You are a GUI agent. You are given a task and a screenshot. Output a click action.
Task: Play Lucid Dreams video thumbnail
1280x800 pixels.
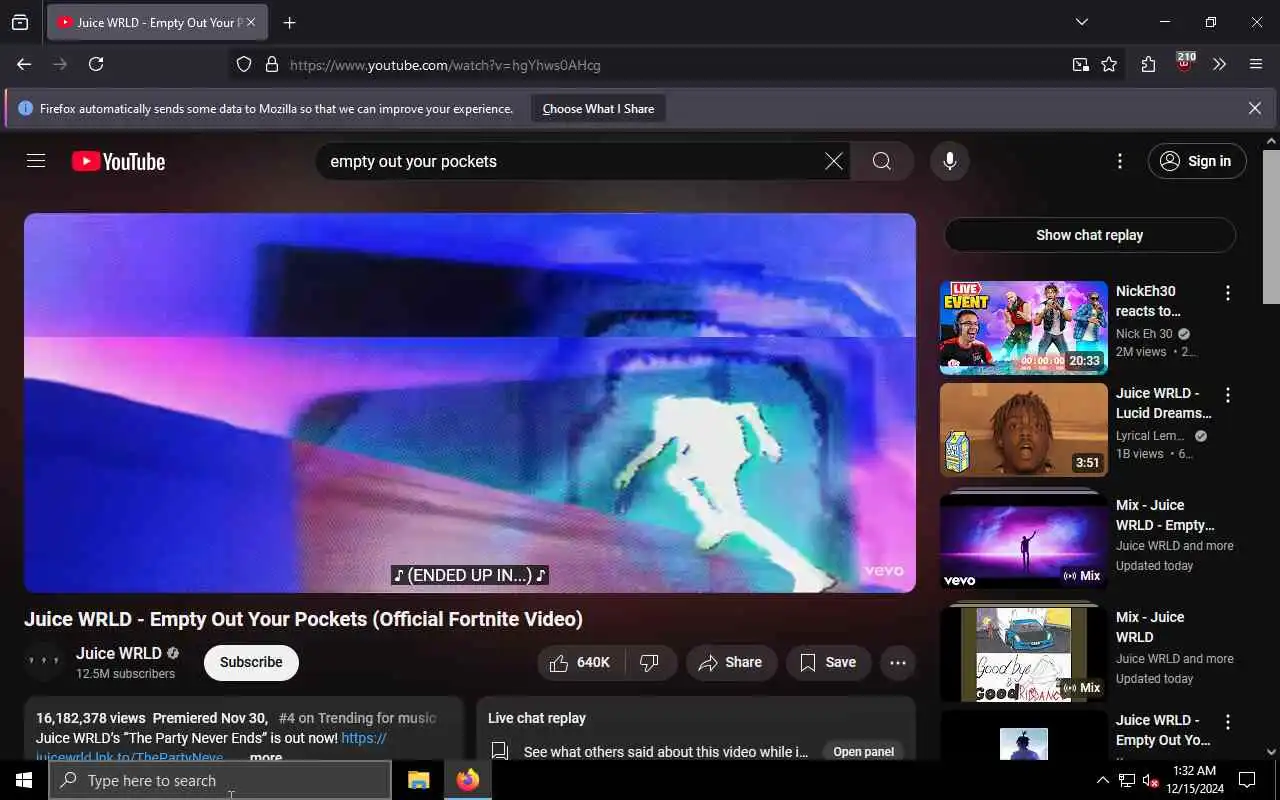click(x=1024, y=430)
